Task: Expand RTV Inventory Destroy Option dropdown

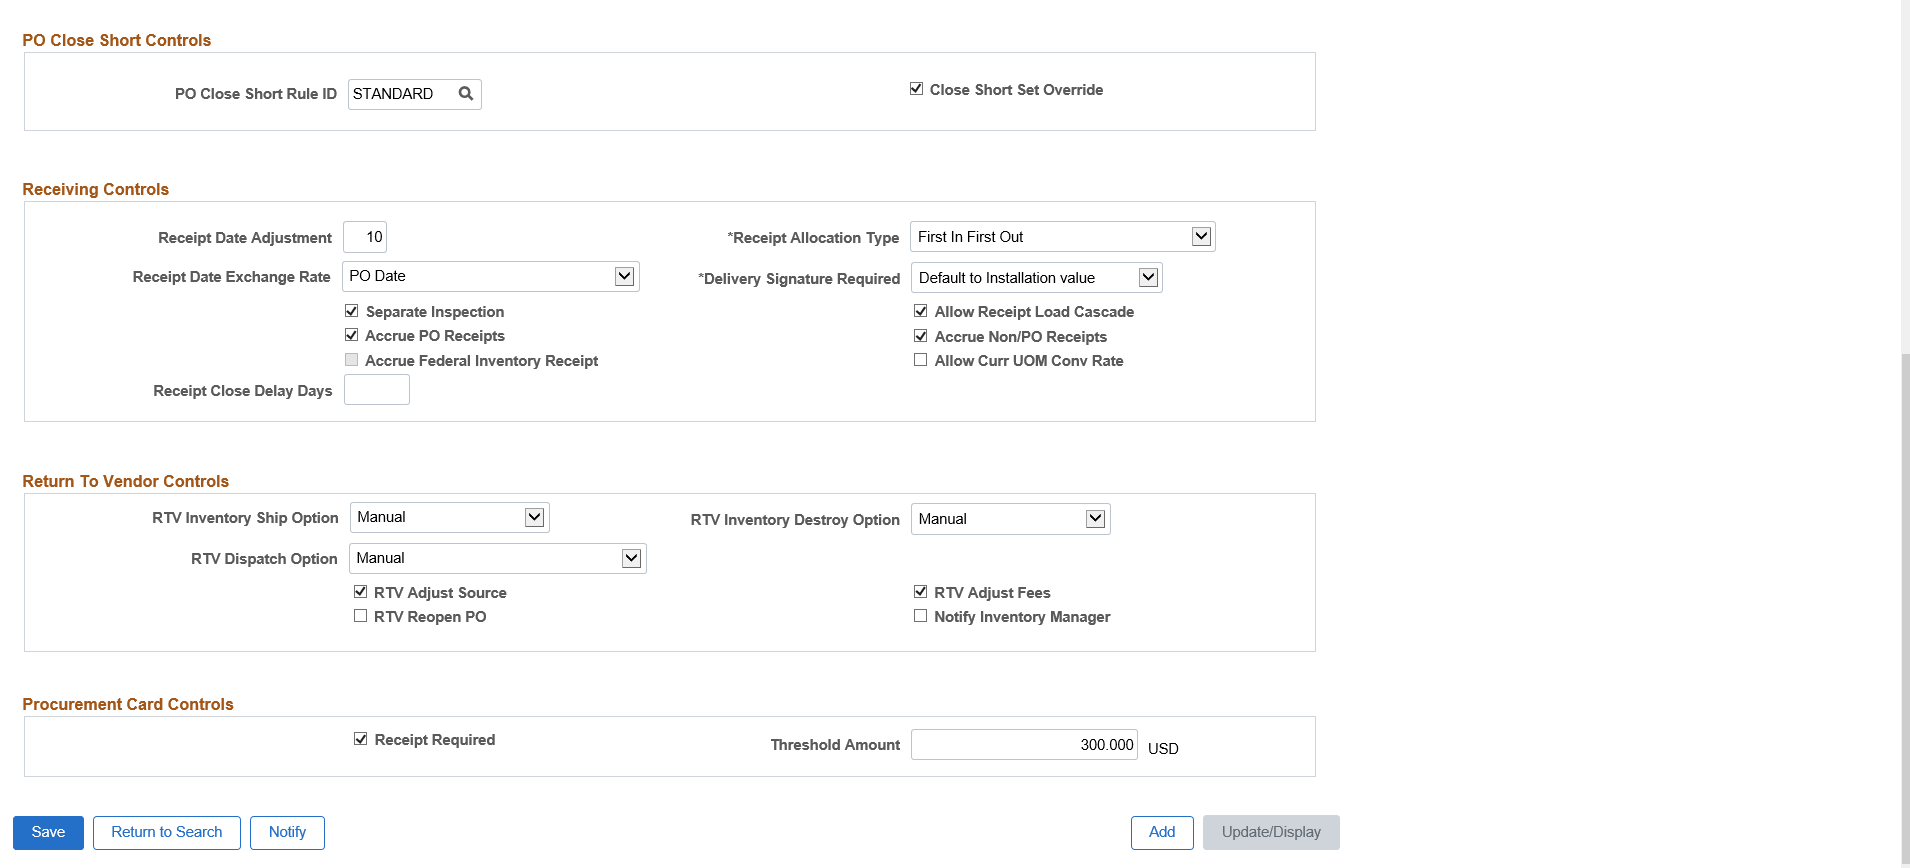Action: pos(1010,519)
